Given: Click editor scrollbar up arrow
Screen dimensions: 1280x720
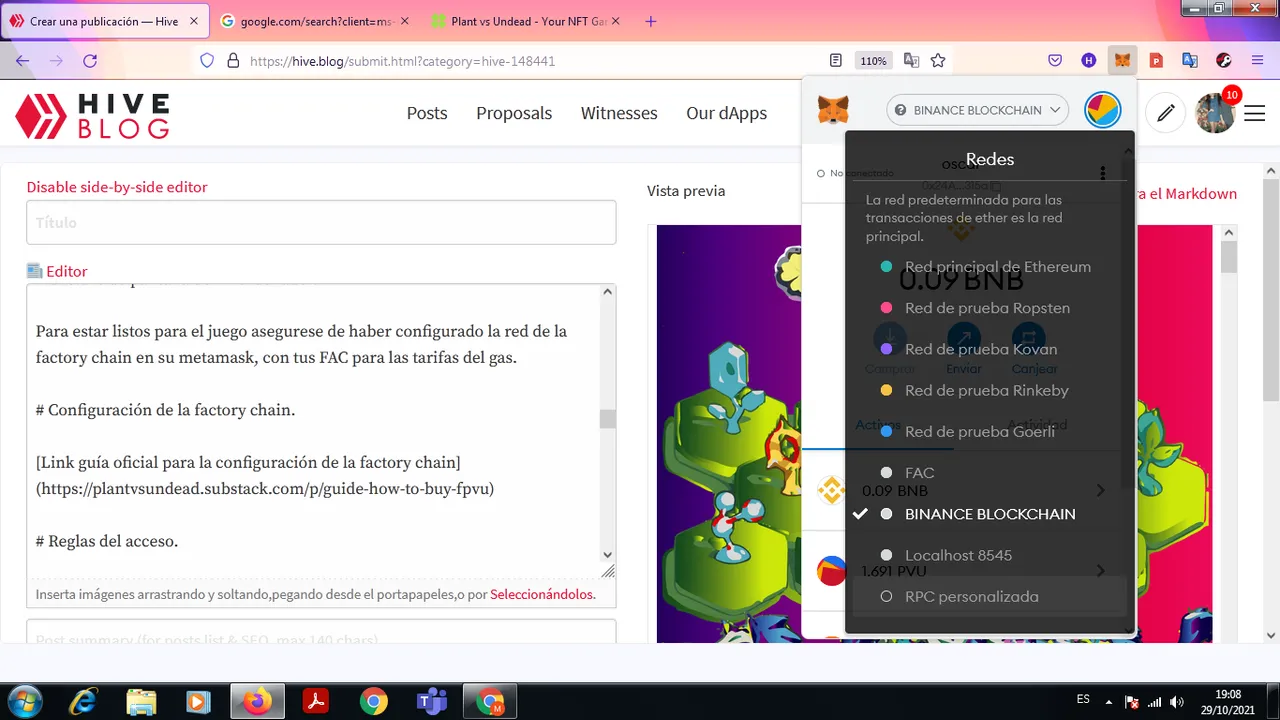Looking at the screenshot, I should point(607,292).
